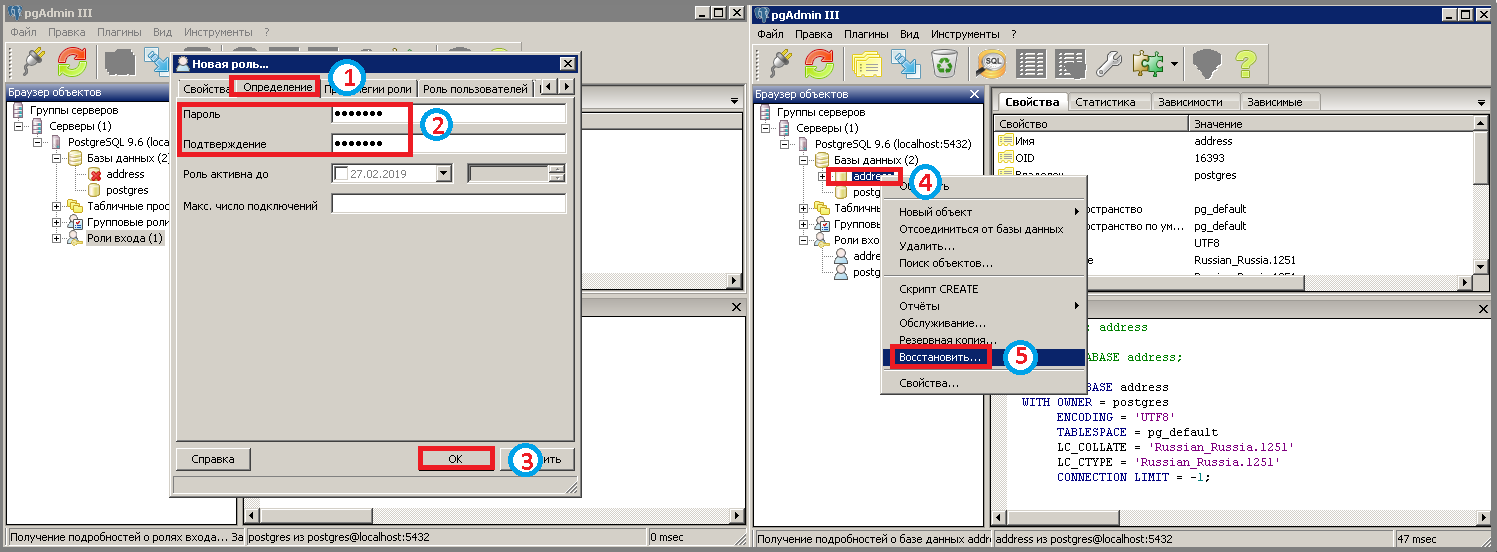Viewport: 1497px width, 552px height.
Task: Select postgres database in left window tree
Action: tap(127, 190)
